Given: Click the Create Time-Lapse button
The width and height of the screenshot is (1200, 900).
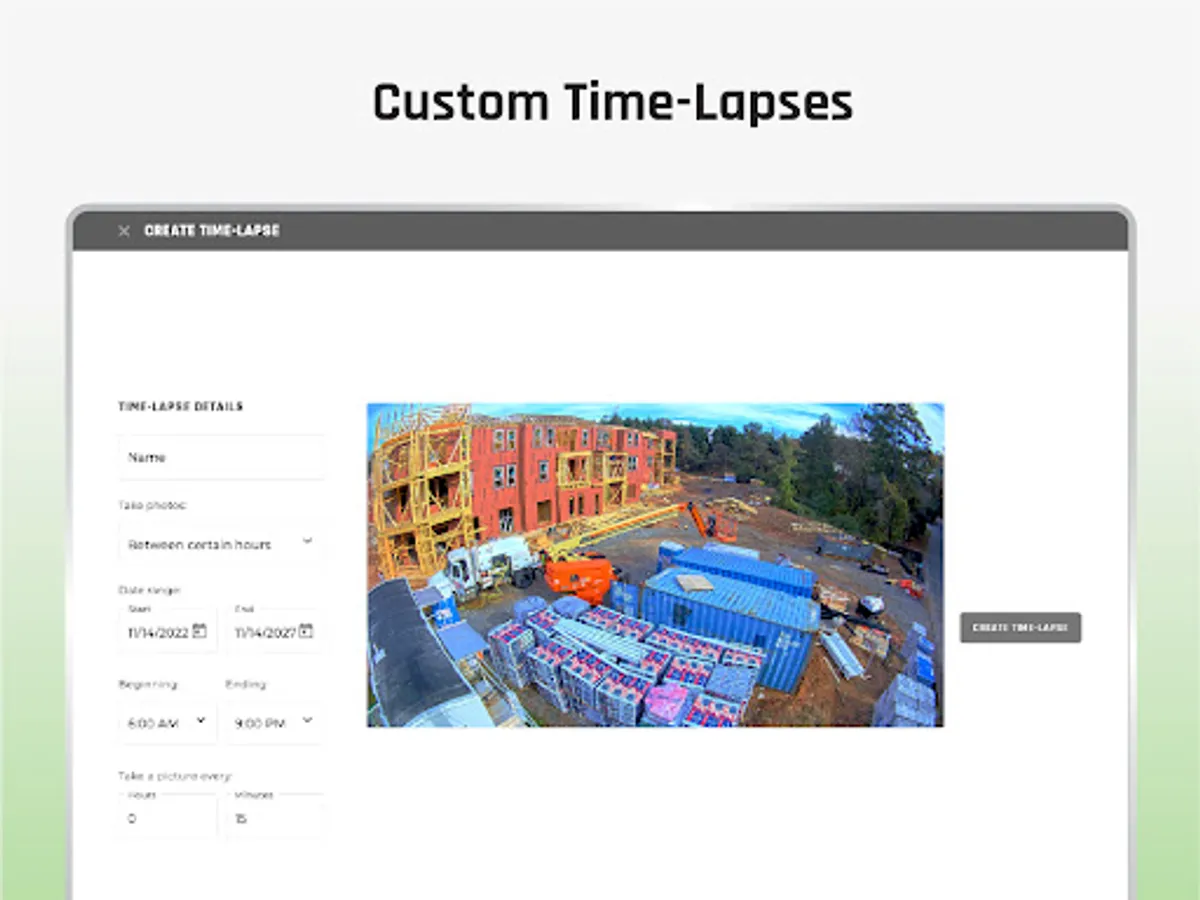Looking at the screenshot, I should tap(1021, 628).
